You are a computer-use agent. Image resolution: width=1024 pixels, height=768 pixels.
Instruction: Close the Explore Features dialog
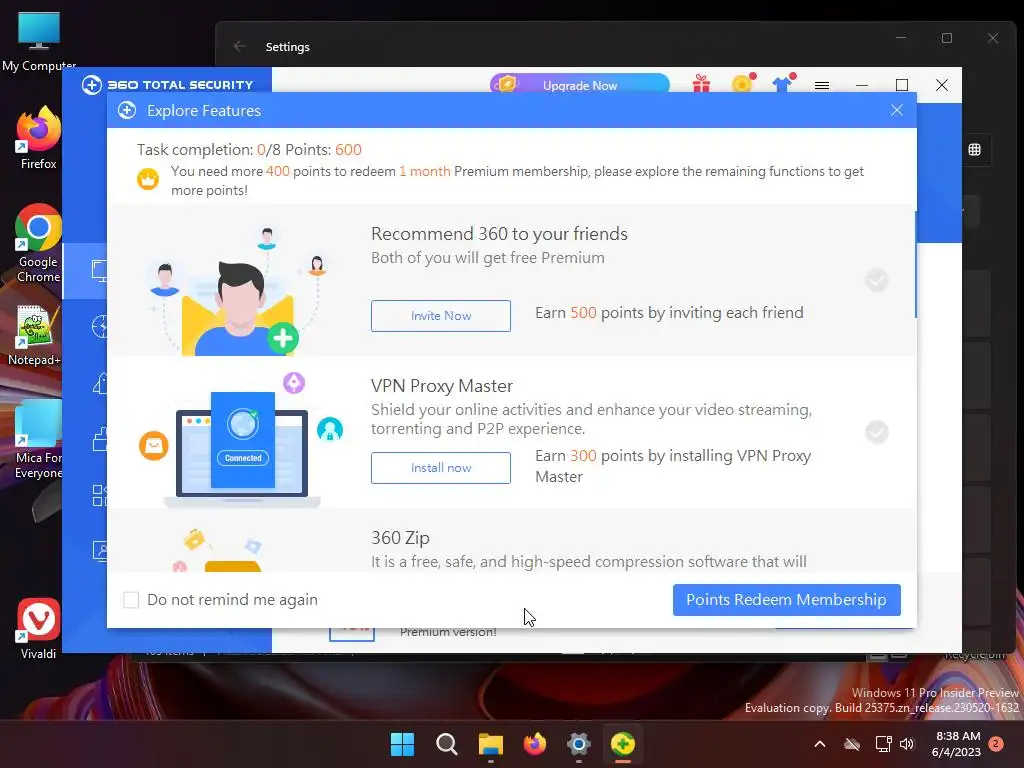(x=897, y=110)
